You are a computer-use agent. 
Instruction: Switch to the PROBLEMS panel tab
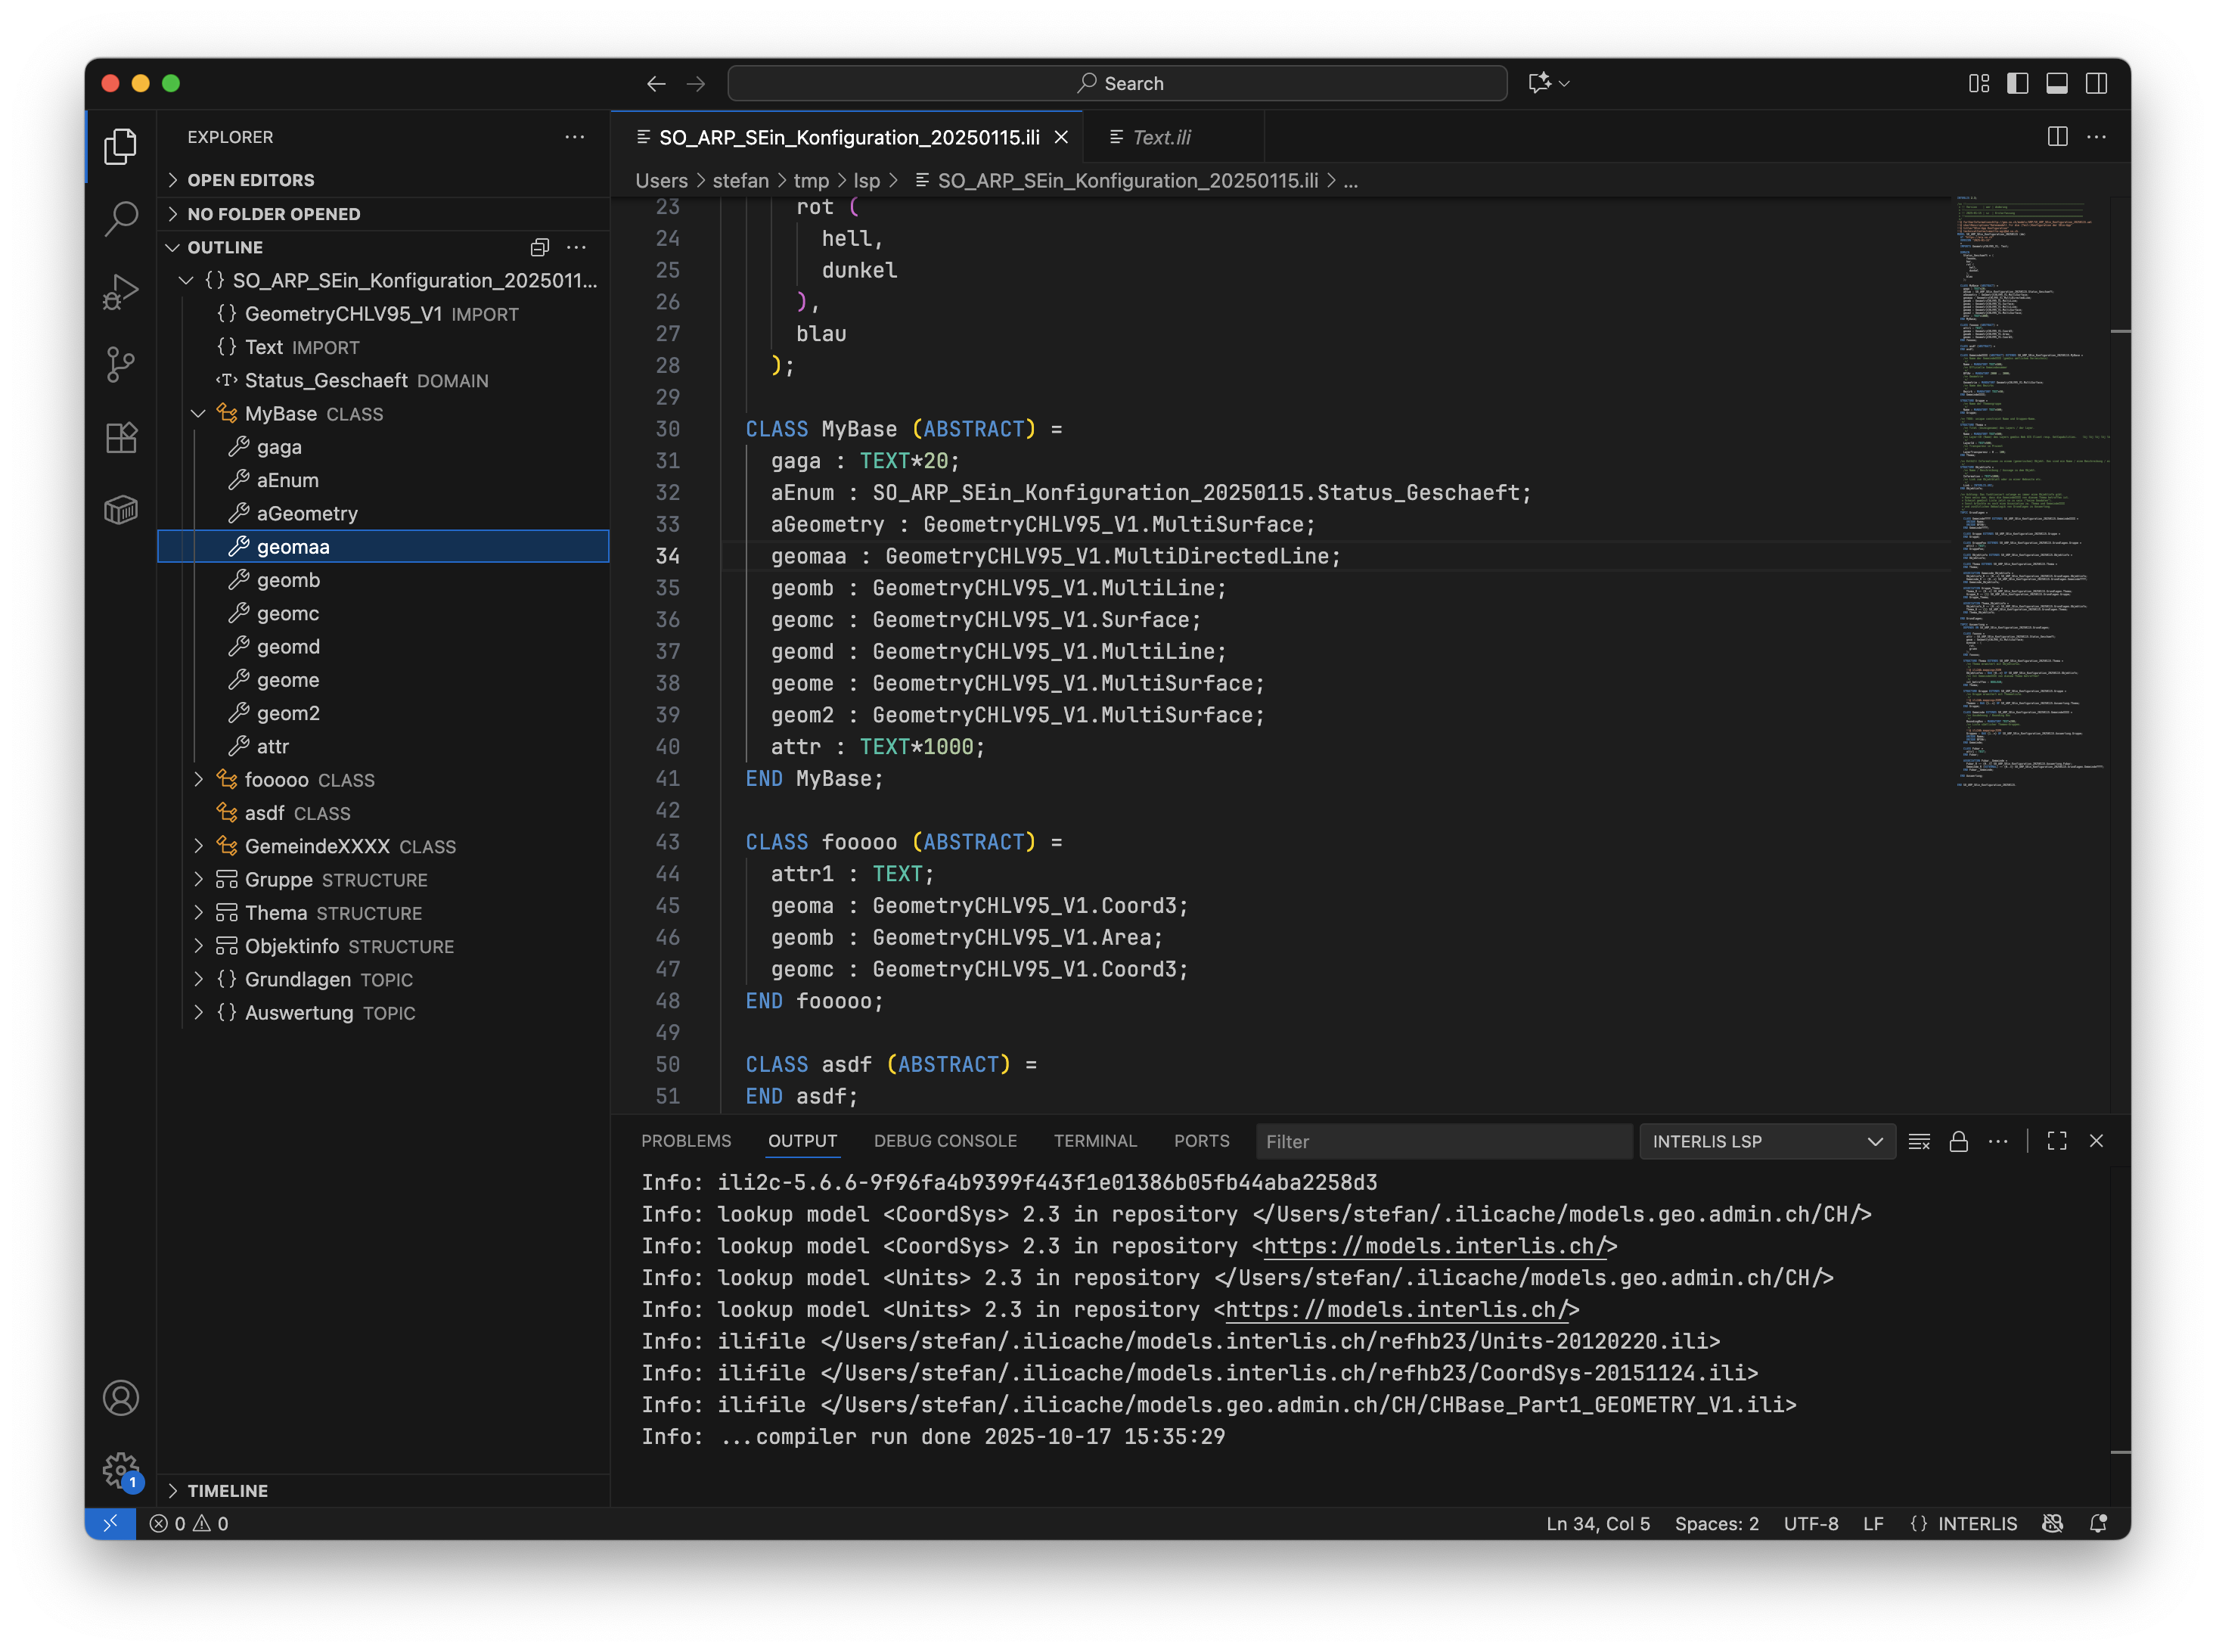click(686, 1141)
